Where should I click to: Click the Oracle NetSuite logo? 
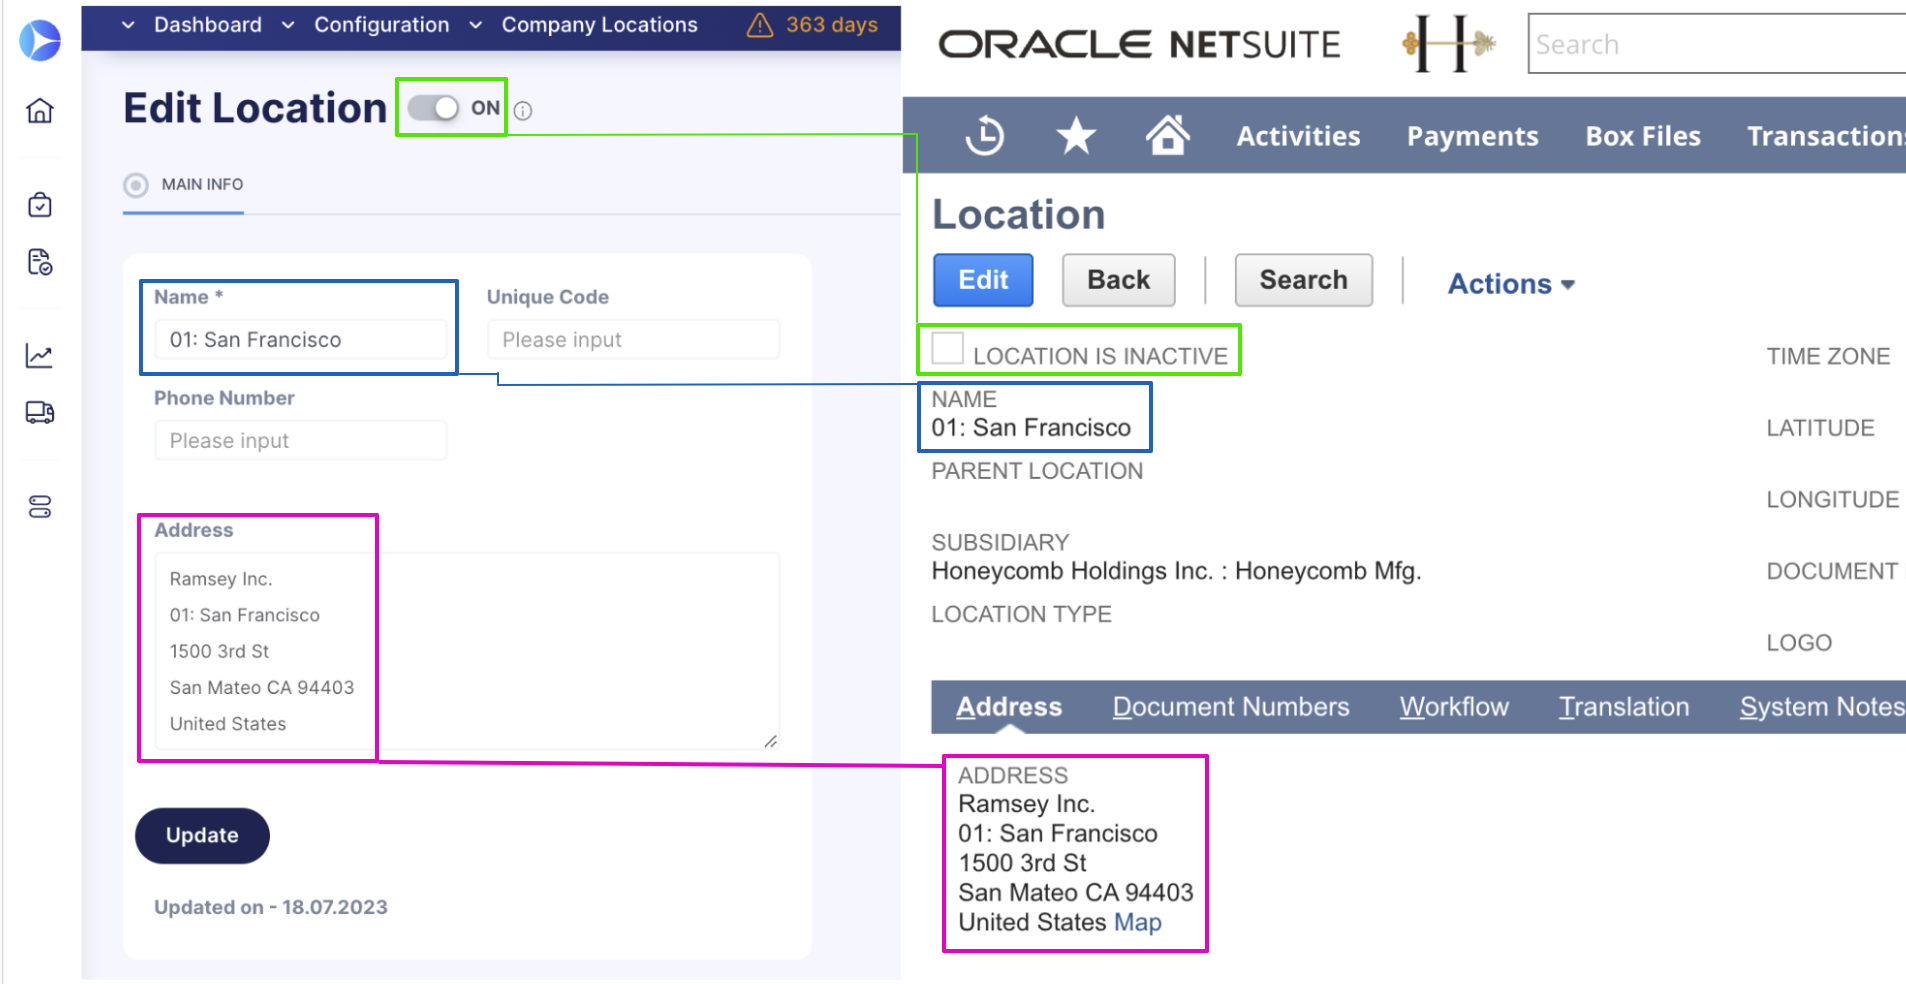1139,44
